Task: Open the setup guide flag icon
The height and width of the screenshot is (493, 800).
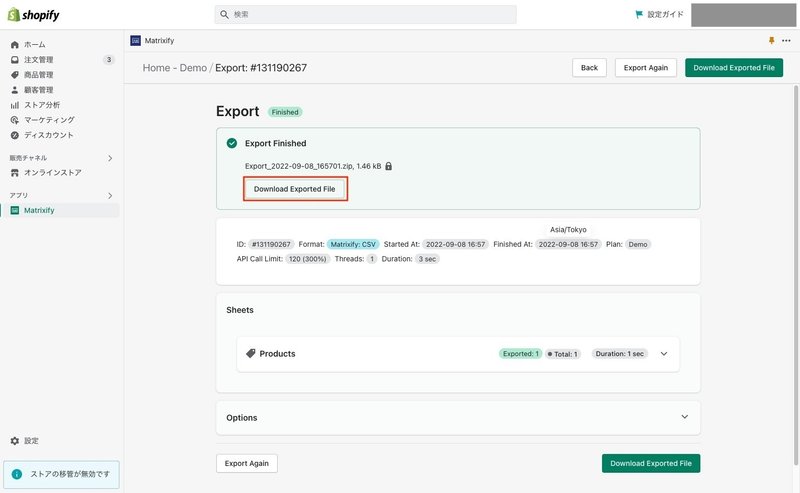Action: click(639, 14)
